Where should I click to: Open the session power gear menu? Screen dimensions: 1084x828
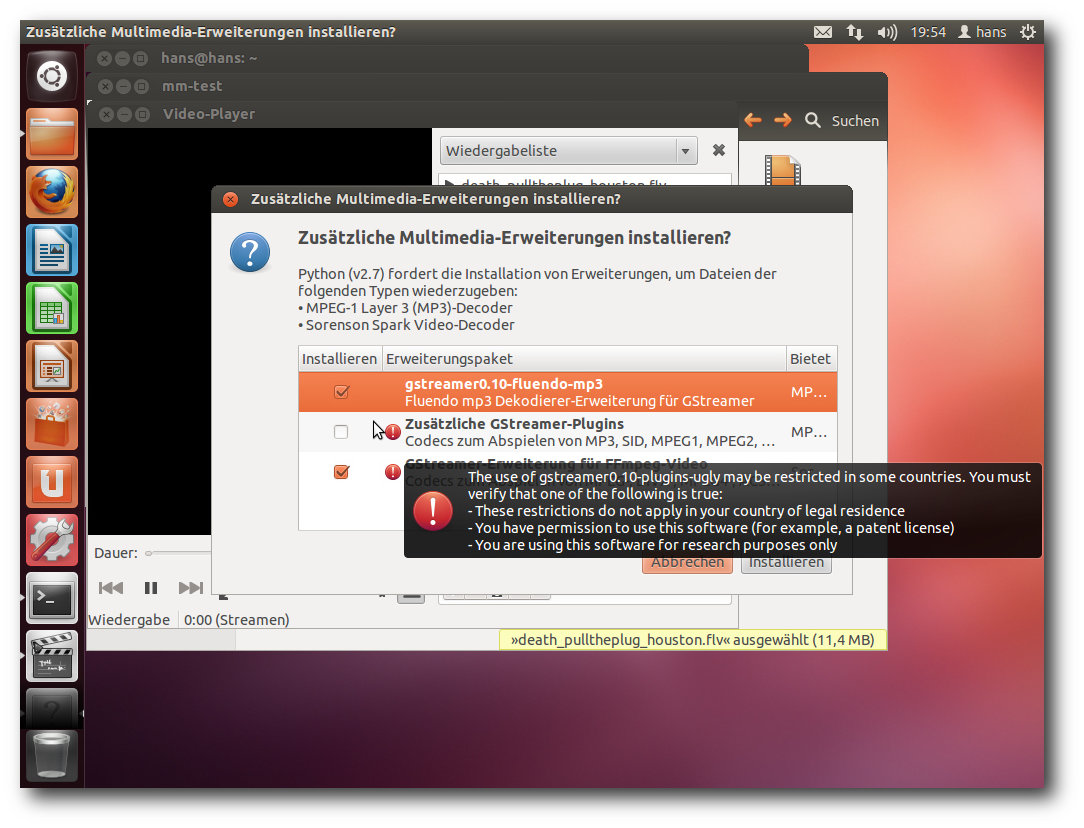[1028, 32]
